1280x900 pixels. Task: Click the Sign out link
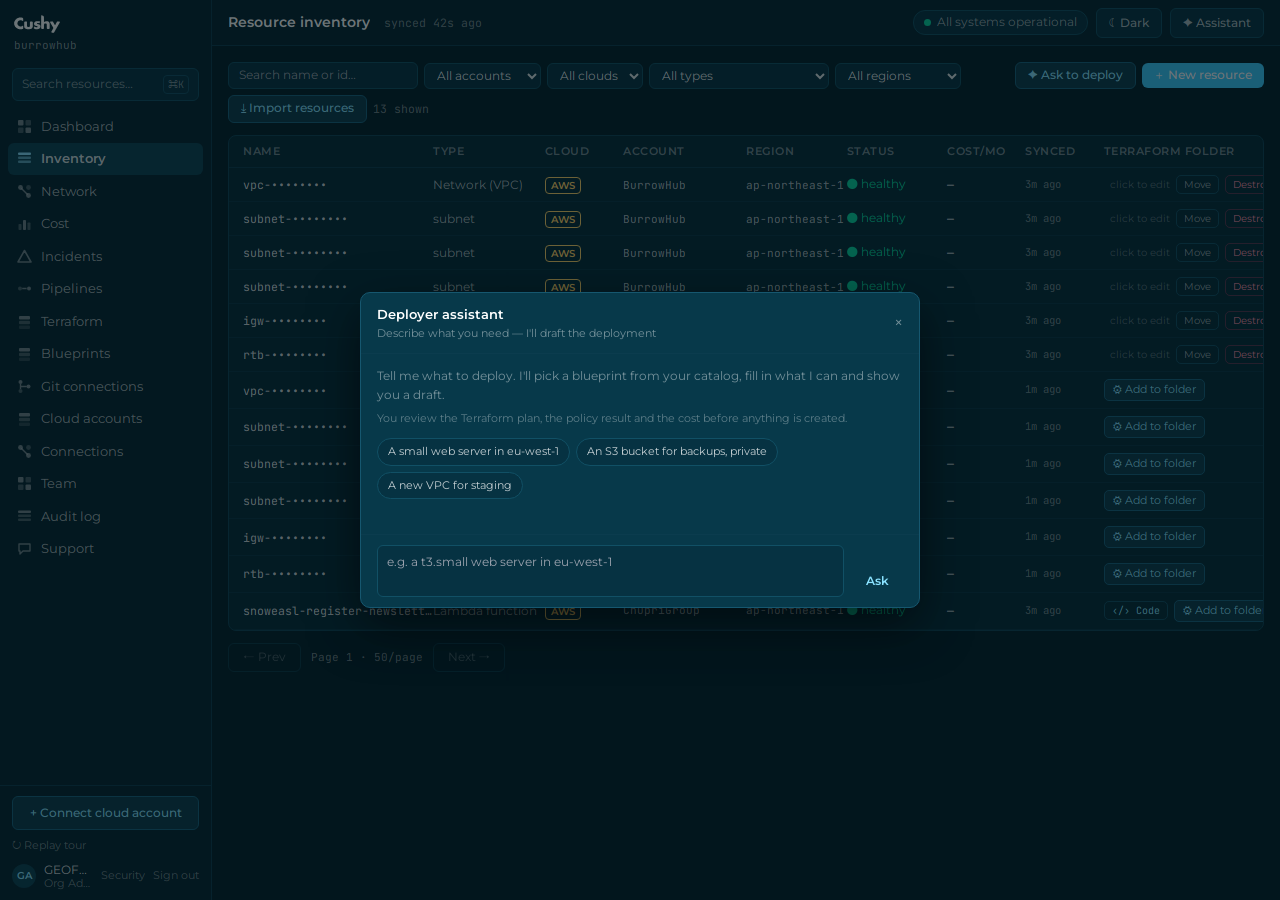click(176, 876)
